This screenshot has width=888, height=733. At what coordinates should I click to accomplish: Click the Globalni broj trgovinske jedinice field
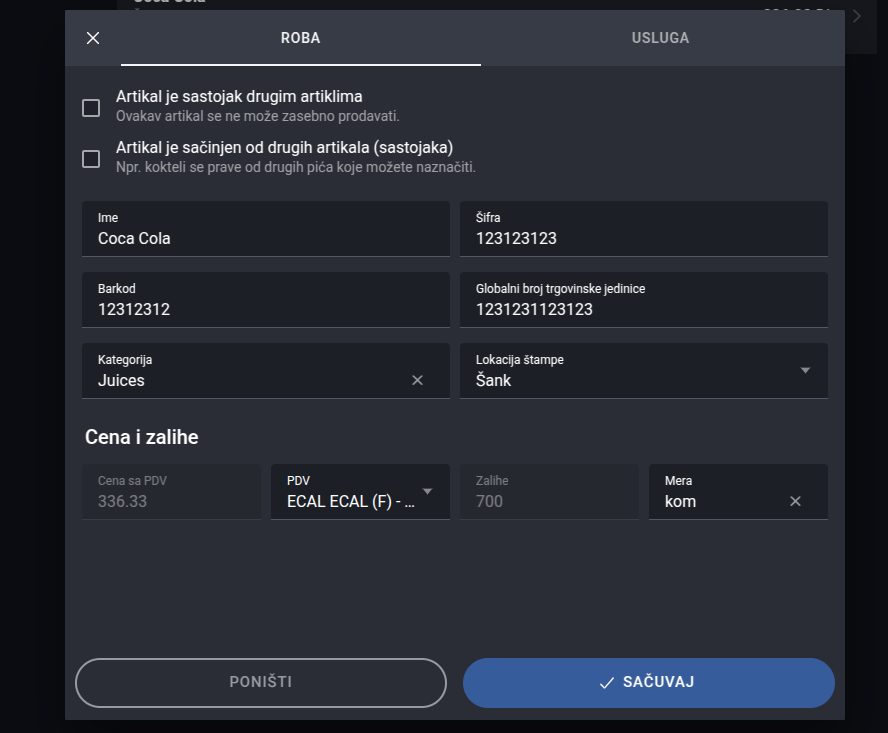point(643,300)
